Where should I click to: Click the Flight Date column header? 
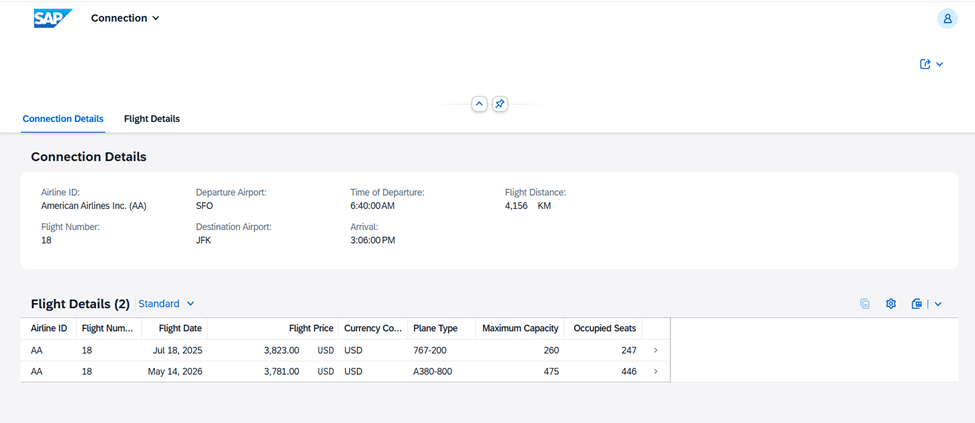(179, 328)
